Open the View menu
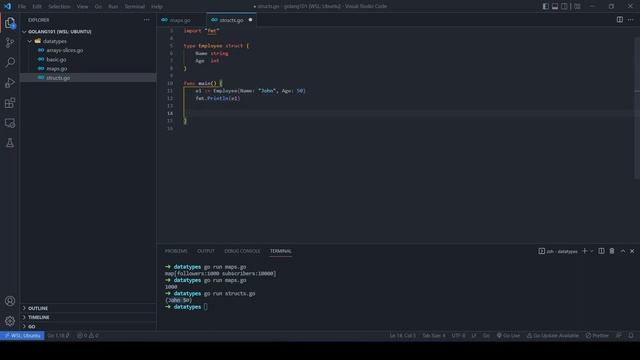 [x=82, y=6]
